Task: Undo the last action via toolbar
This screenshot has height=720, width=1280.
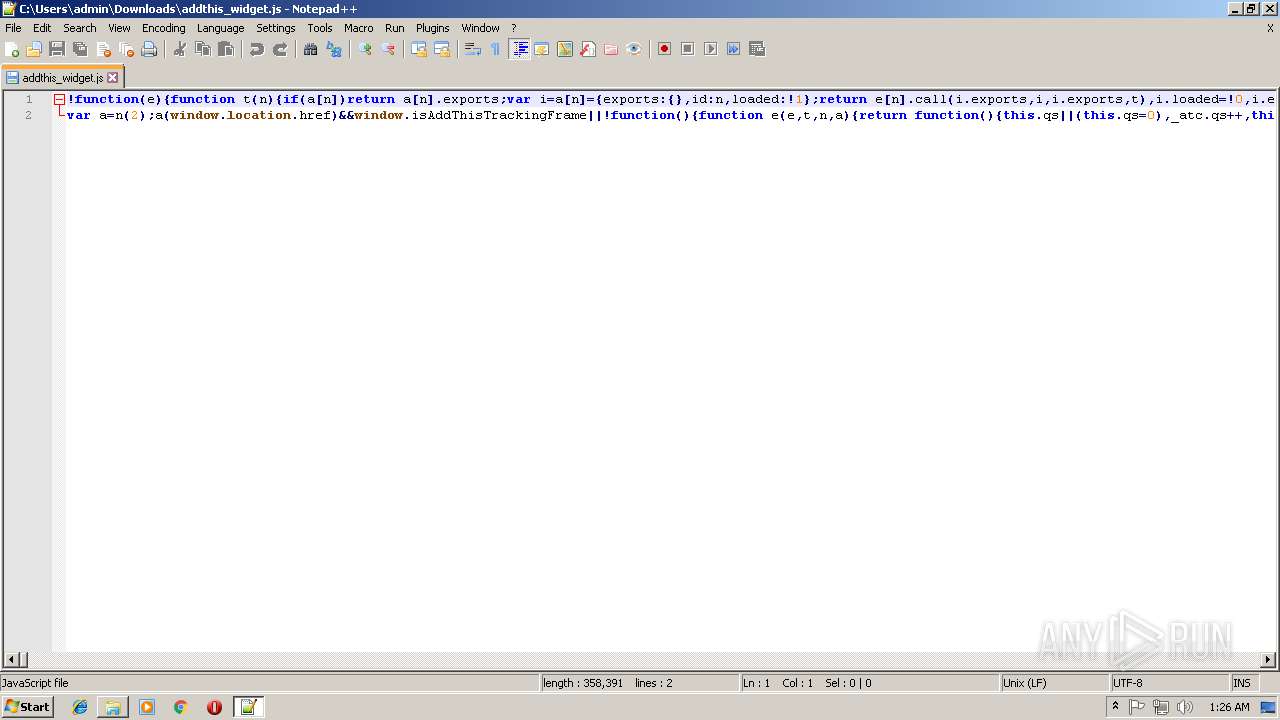Action: (x=257, y=49)
